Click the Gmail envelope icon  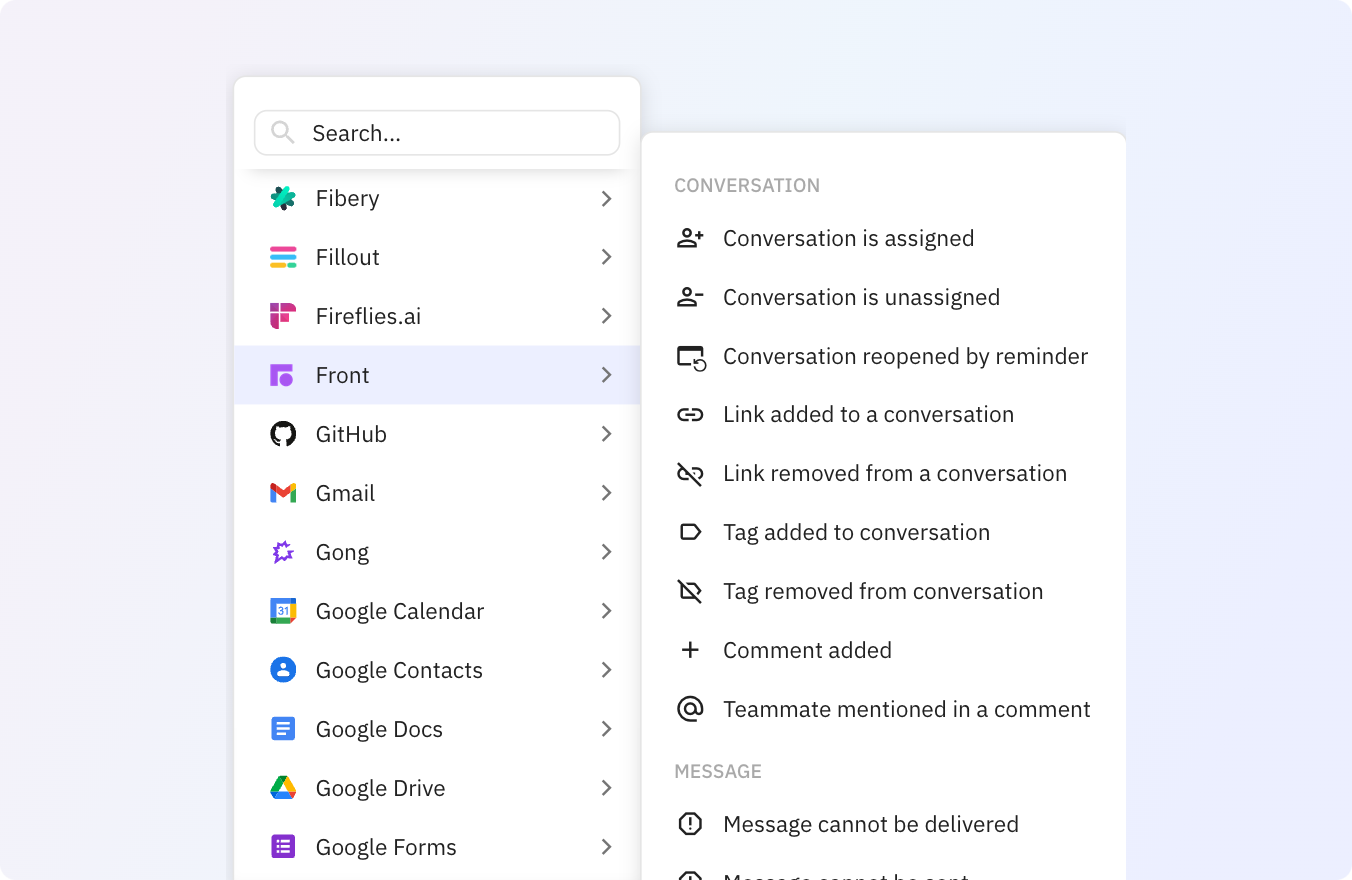click(x=283, y=493)
